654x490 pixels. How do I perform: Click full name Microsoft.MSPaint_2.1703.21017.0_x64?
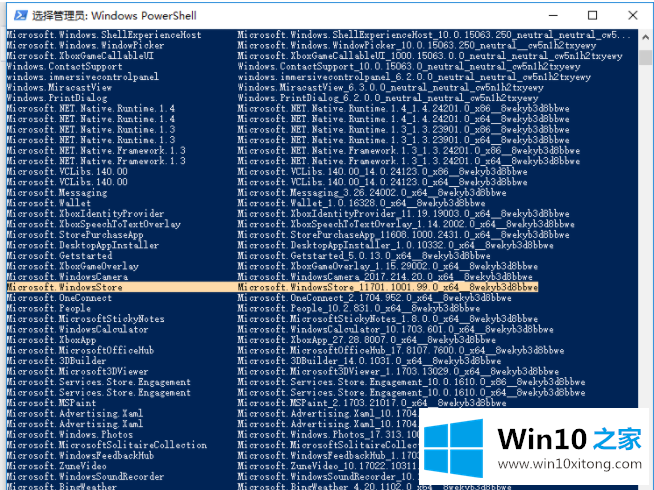click(372, 403)
